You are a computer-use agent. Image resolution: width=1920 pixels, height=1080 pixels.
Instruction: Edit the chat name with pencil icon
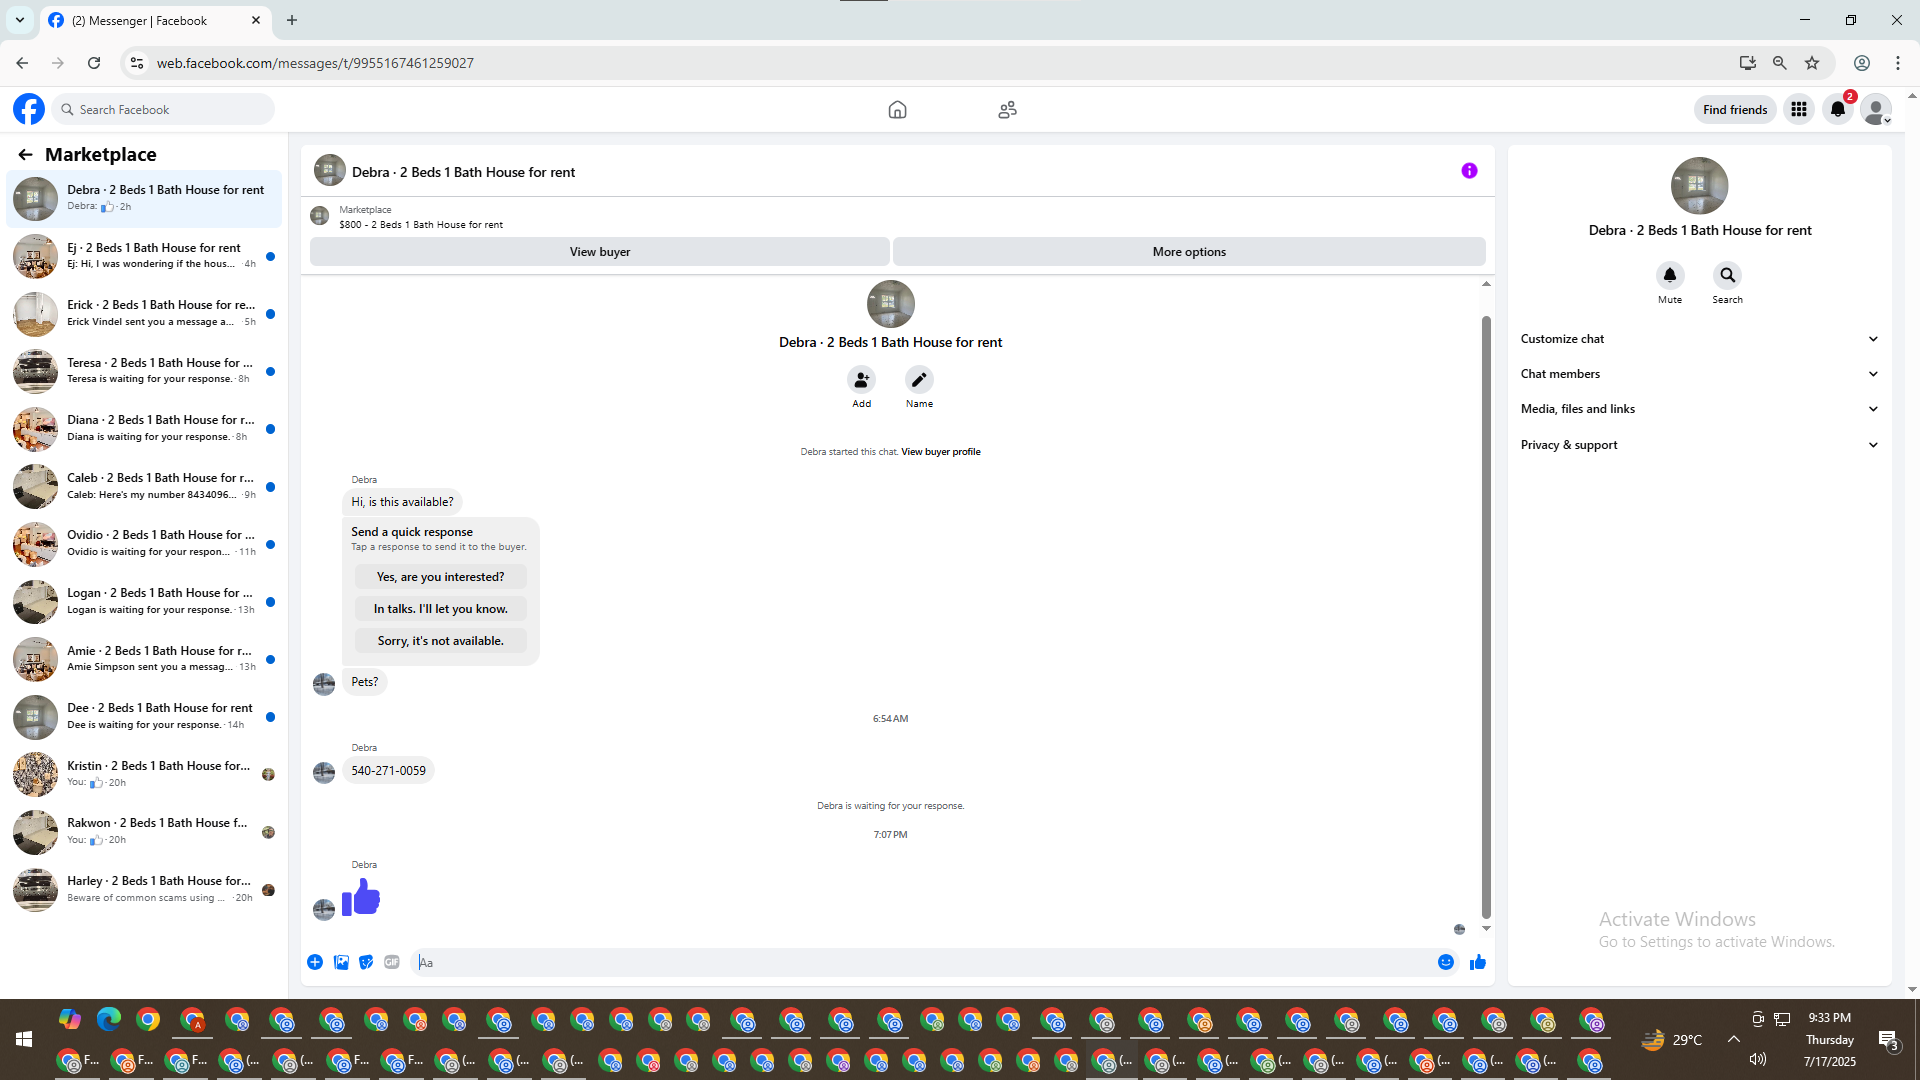pyautogui.click(x=919, y=380)
